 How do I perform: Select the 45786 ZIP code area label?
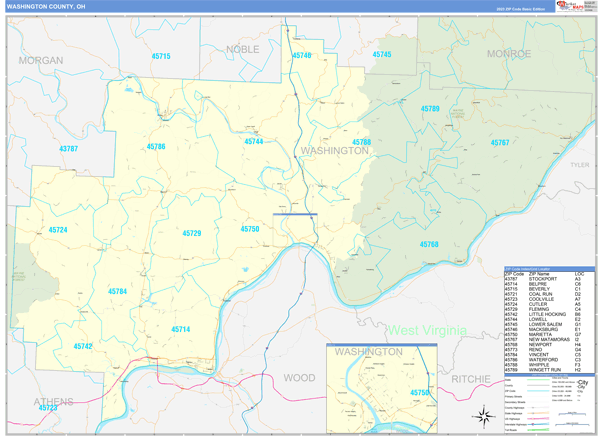[156, 147]
